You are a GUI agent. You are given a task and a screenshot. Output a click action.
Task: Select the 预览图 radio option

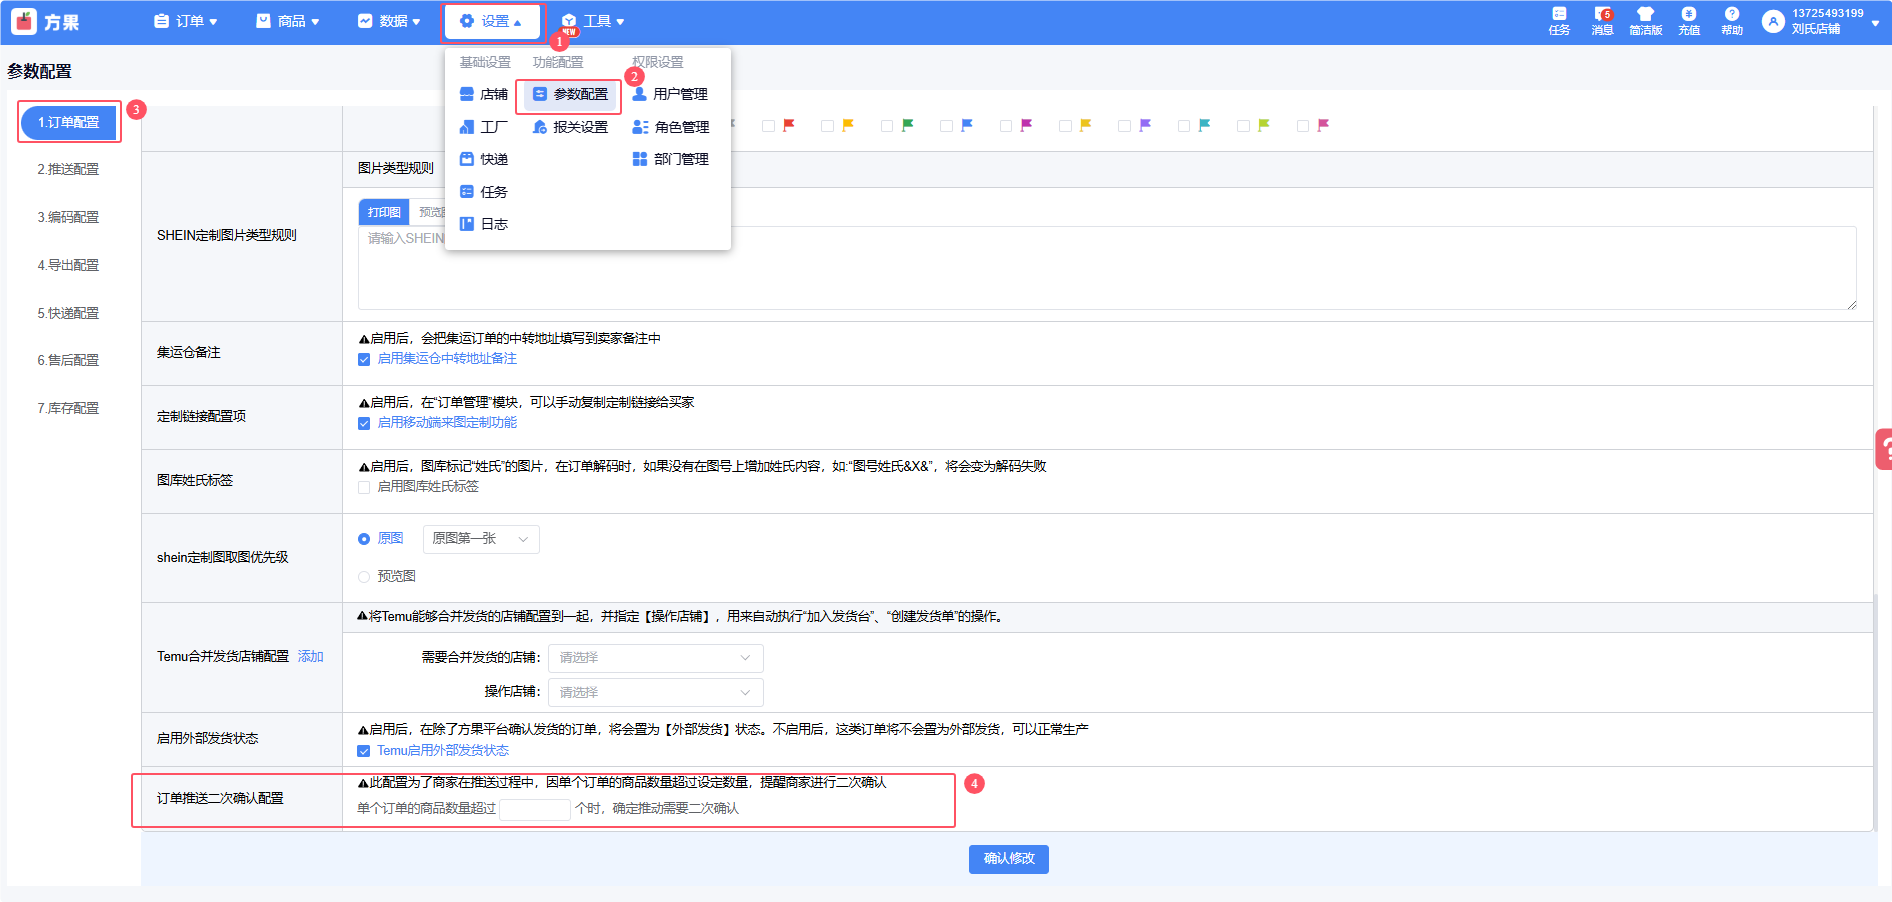click(x=364, y=577)
